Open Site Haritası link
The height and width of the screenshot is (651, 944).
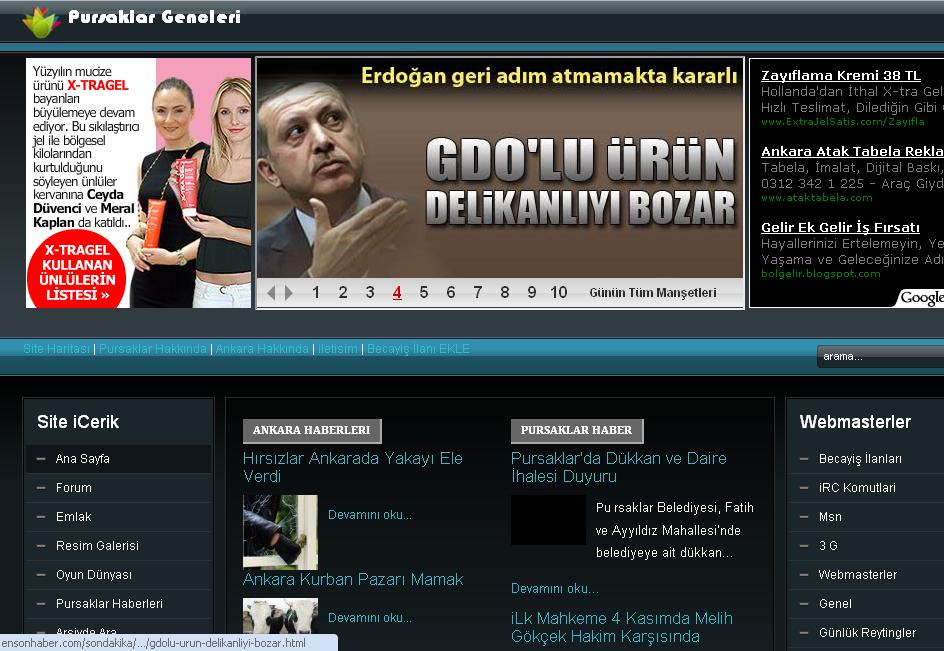coord(57,349)
